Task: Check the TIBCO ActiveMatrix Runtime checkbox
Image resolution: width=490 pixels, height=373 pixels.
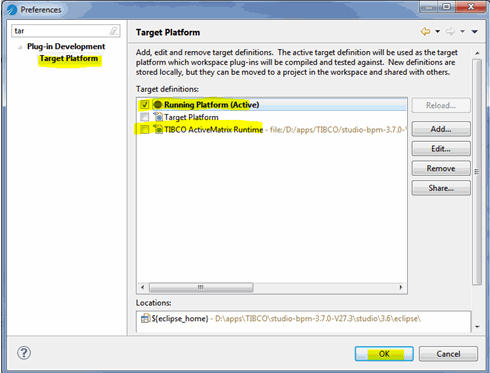Action: click(x=145, y=129)
